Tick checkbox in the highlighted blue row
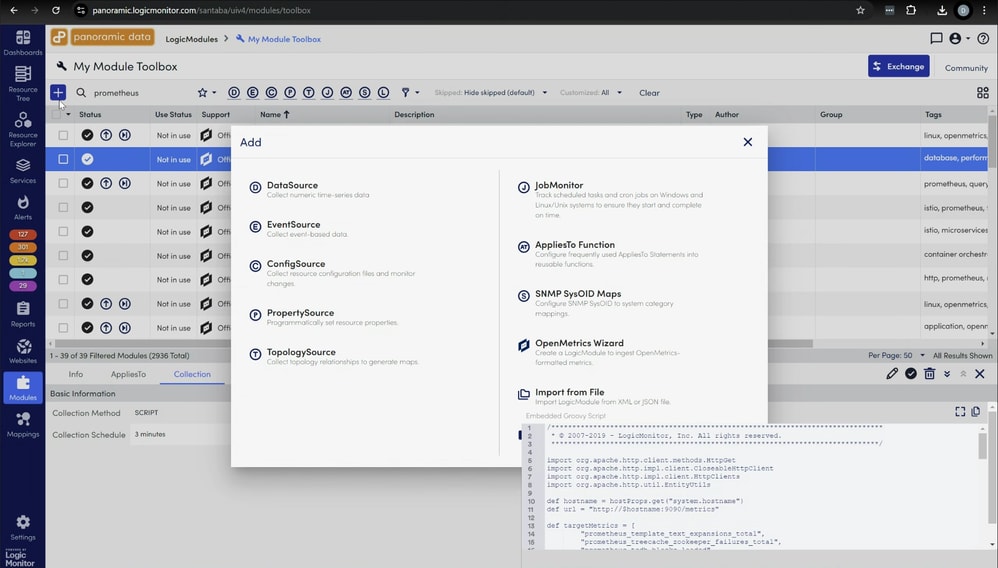This screenshot has height=568, width=998. point(63,159)
